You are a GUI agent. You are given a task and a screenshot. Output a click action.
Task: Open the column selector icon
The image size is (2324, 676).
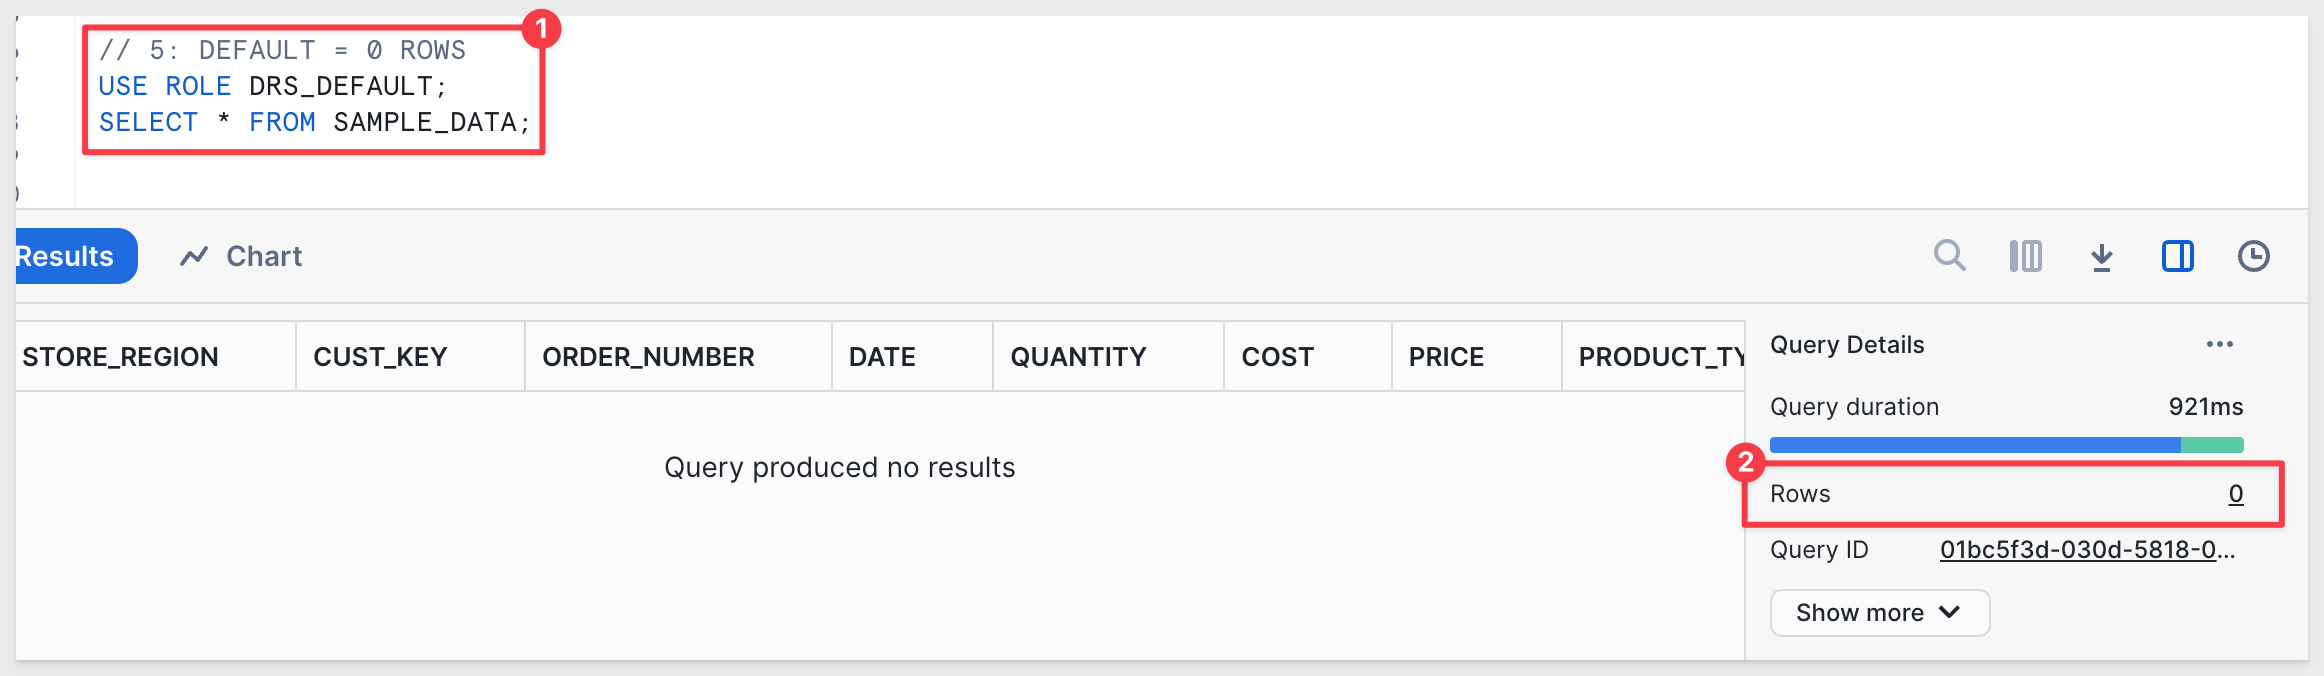[2025, 256]
